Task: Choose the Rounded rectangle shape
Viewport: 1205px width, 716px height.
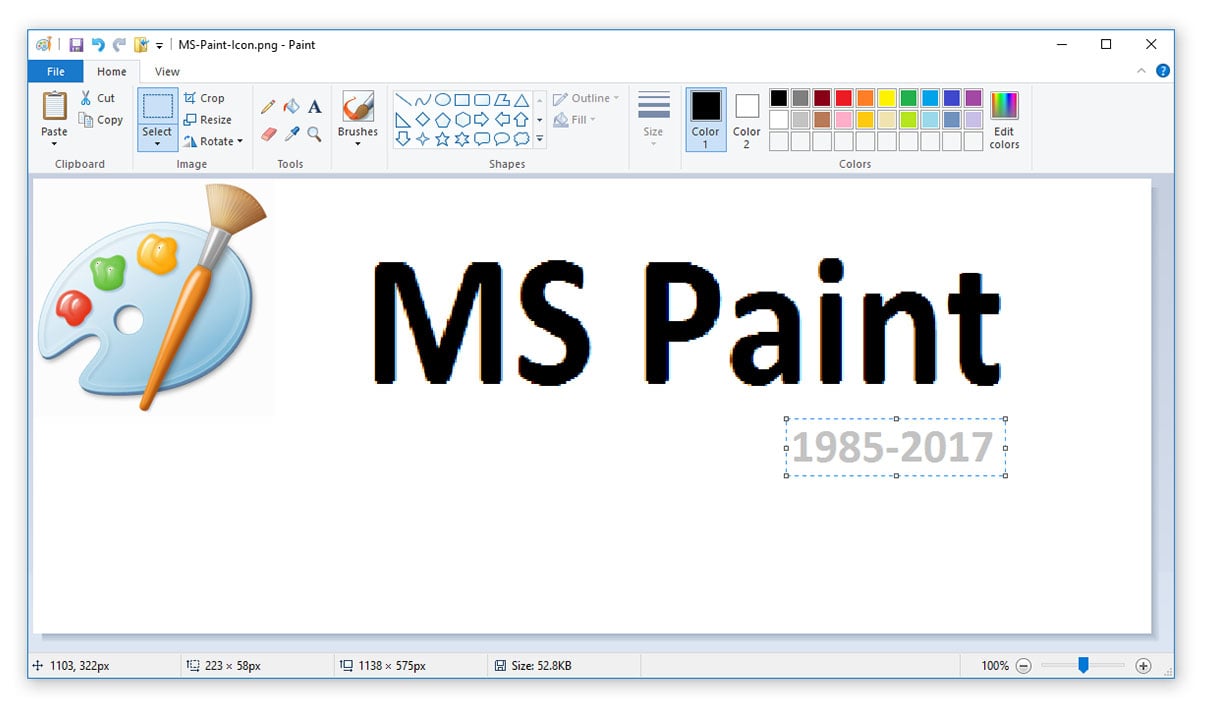Action: 482,99
